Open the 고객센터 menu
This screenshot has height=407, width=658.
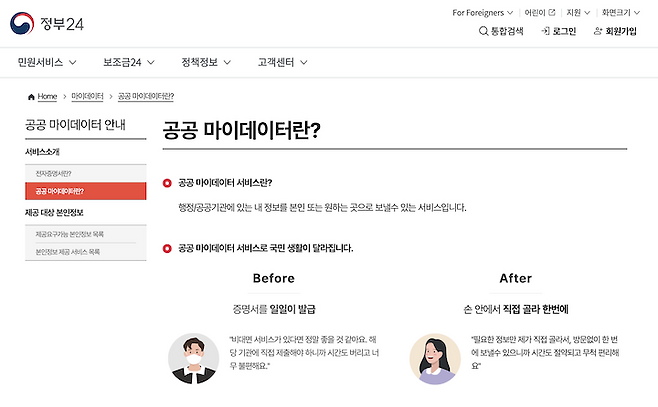282,63
